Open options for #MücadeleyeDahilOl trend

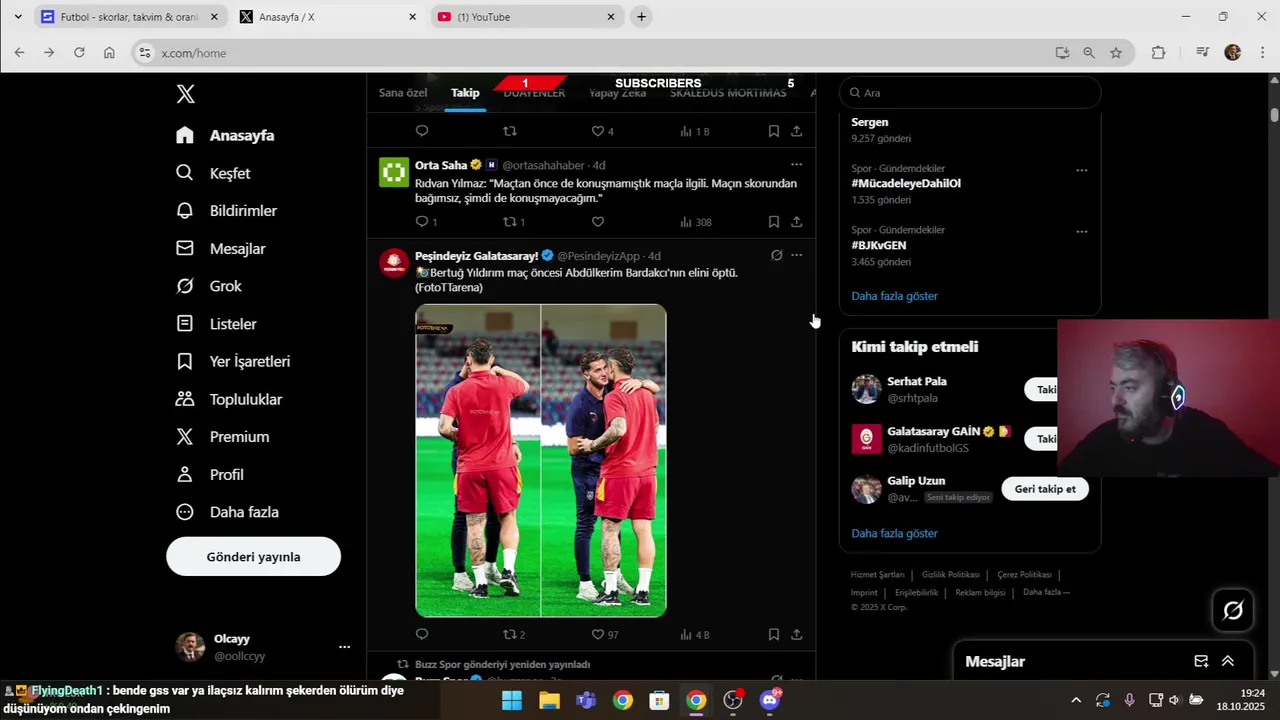coord(1081,170)
